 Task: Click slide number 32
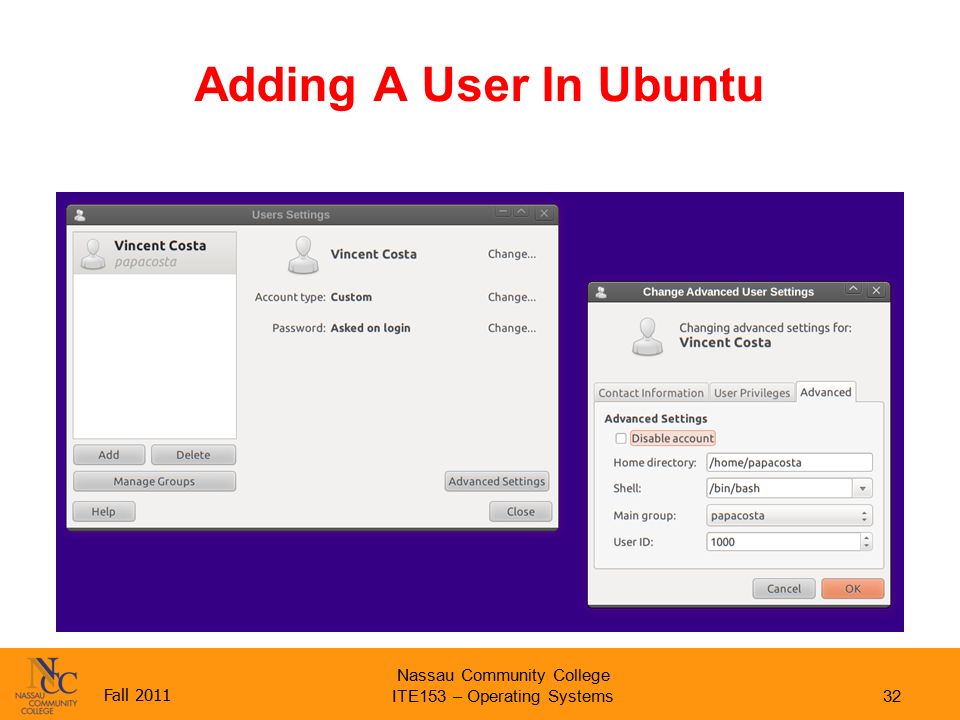(892, 696)
